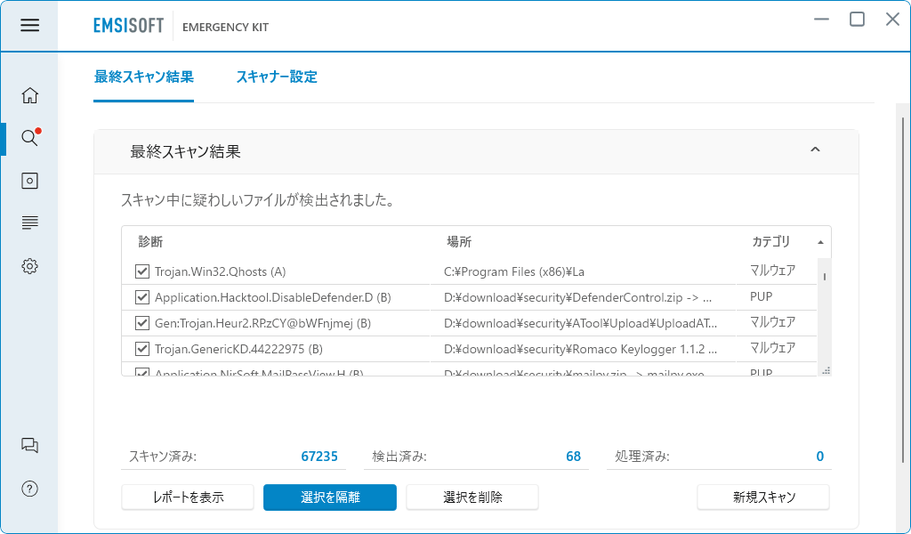This screenshot has width=911, height=534.
Task: Uncheck Application.Hacktool.DisableDefender.D checkbox
Action: [x=142, y=297]
